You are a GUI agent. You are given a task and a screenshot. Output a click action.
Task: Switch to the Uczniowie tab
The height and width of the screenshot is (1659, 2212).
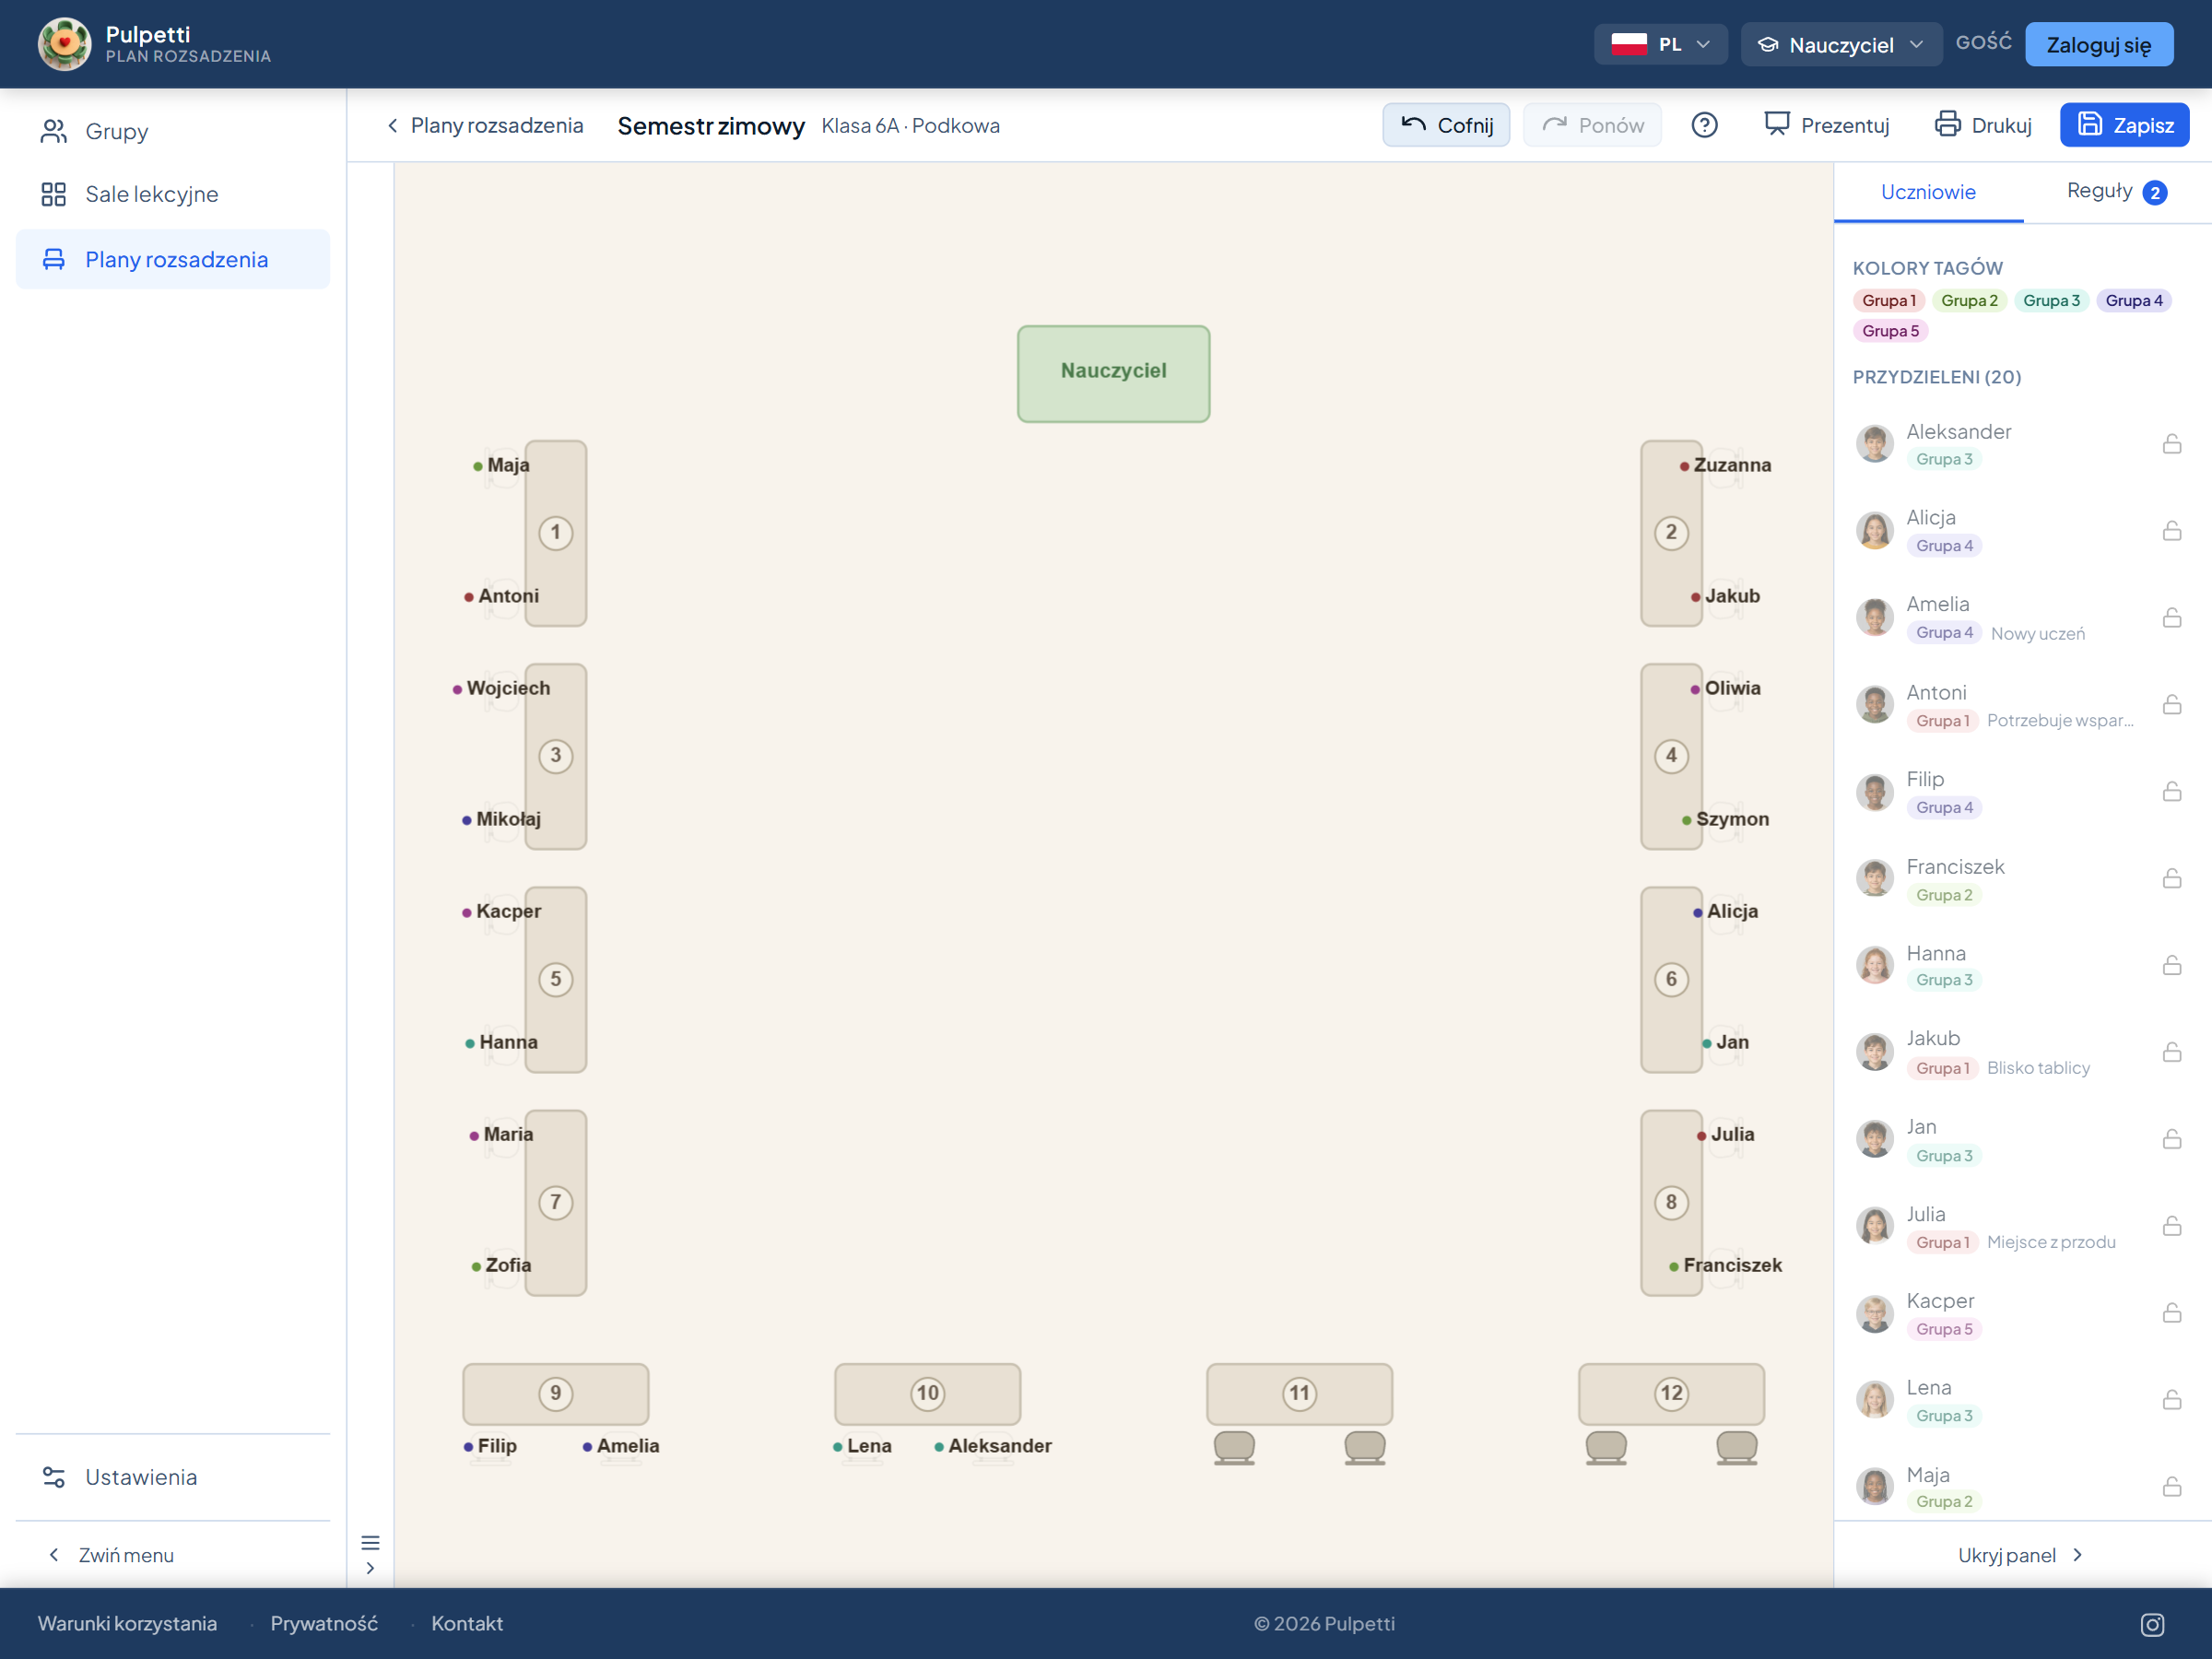[x=1928, y=192]
